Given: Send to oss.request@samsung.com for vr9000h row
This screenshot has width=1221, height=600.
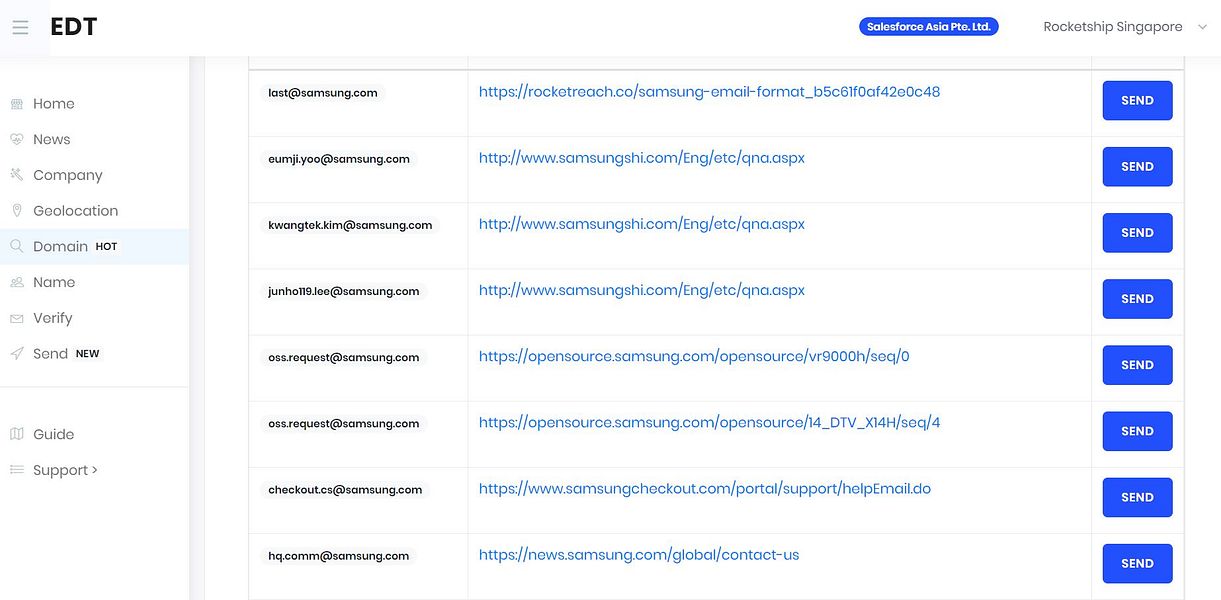Looking at the screenshot, I should 1137,365.
